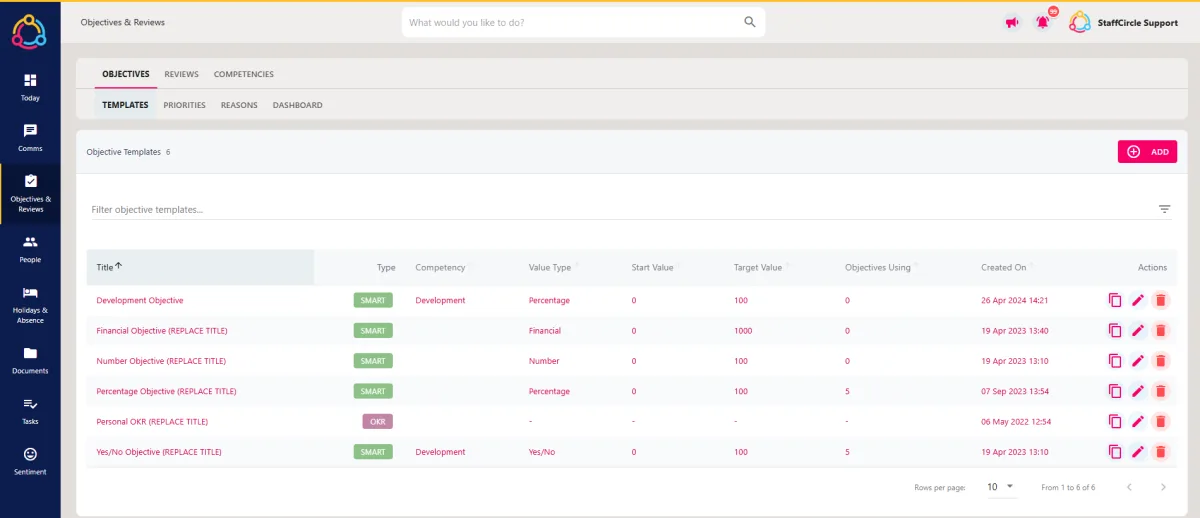Delete the Development Objective template
The height and width of the screenshot is (518, 1200).
click(x=1160, y=300)
